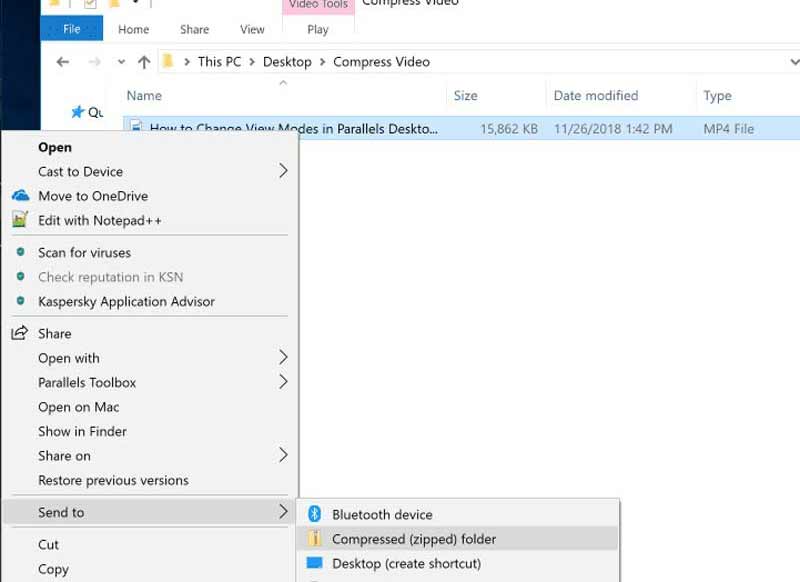The width and height of the screenshot is (800, 582).
Task: Sort by the Date modified column
Action: 596,95
